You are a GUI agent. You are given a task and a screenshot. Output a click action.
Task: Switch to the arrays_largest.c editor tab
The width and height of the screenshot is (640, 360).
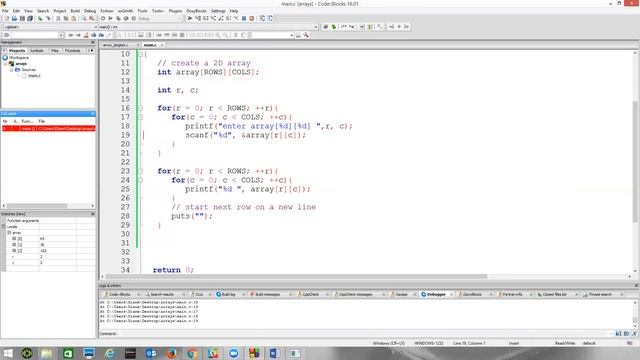116,45
